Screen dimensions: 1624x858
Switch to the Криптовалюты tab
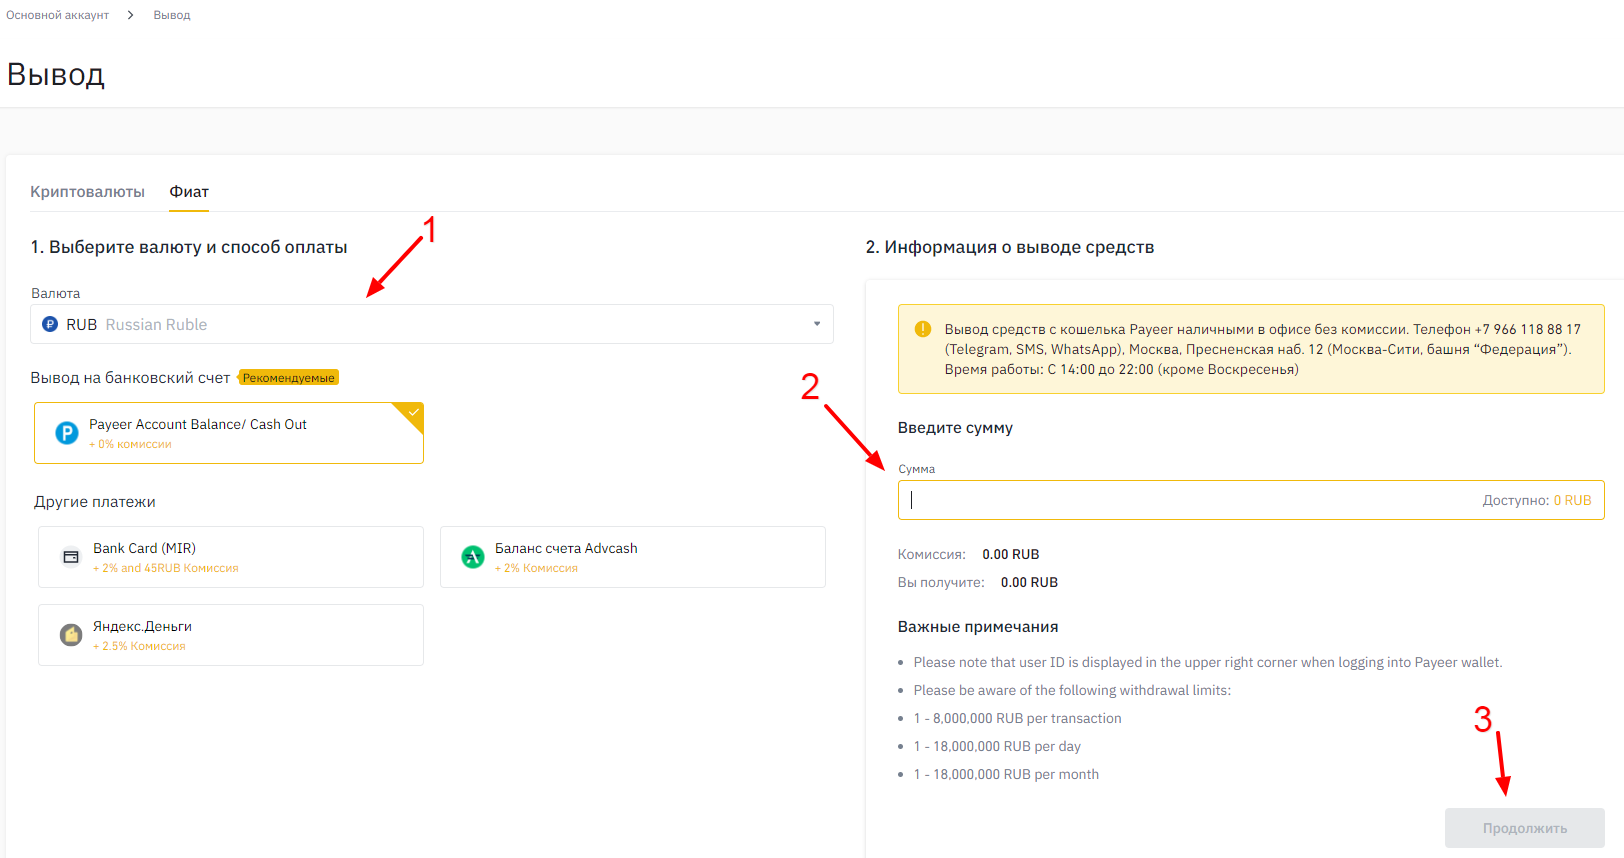click(87, 192)
